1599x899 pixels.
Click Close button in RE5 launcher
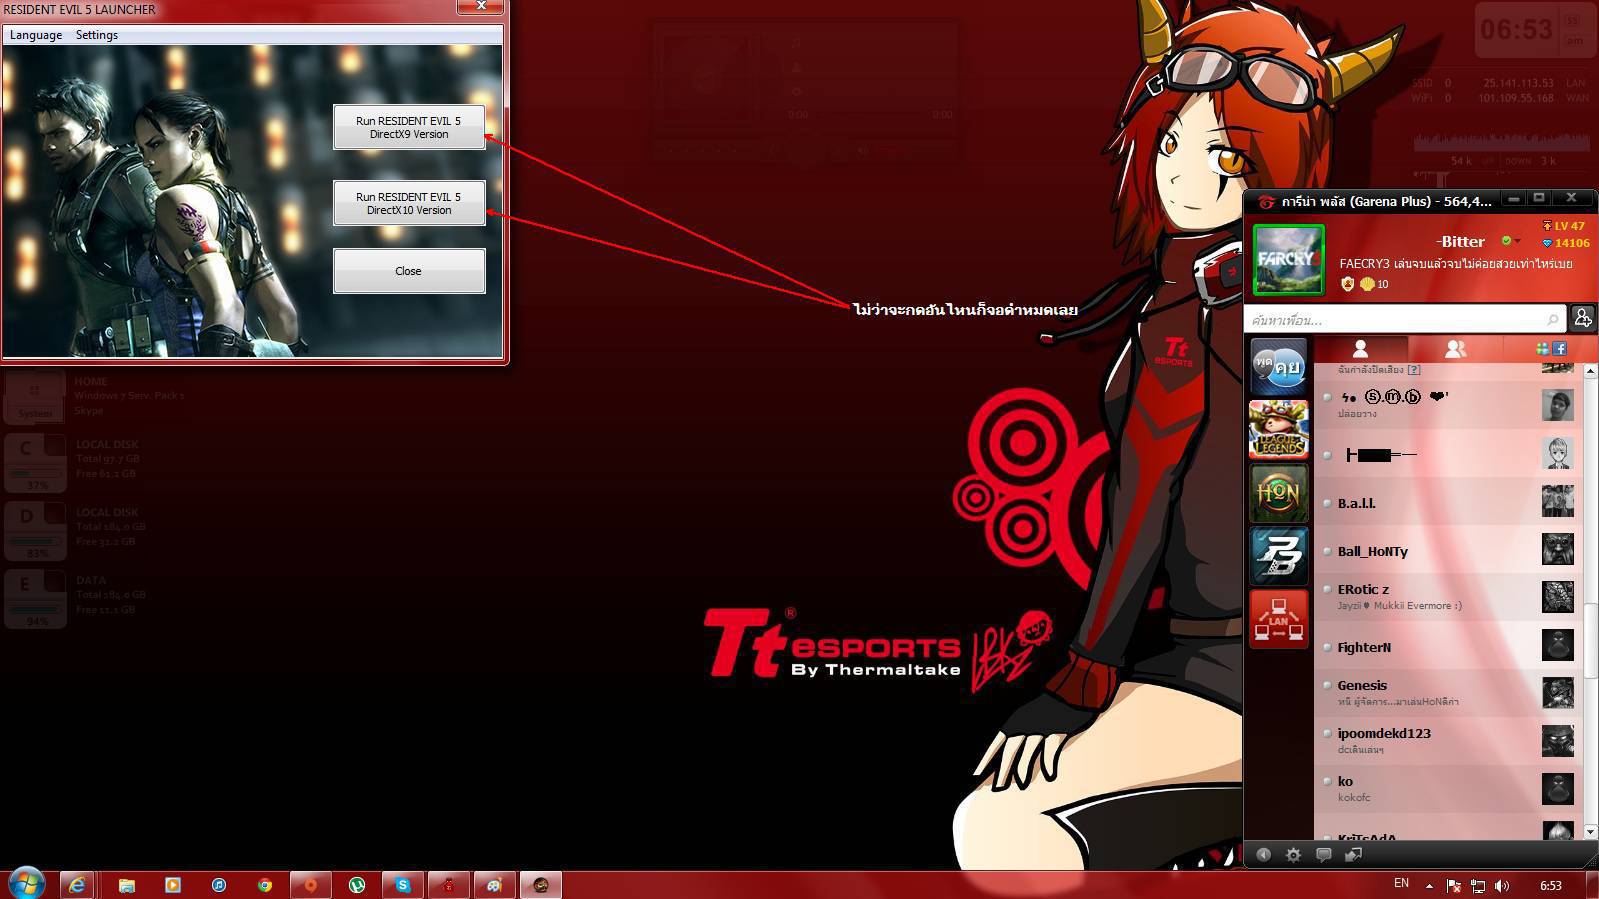point(409,271)
